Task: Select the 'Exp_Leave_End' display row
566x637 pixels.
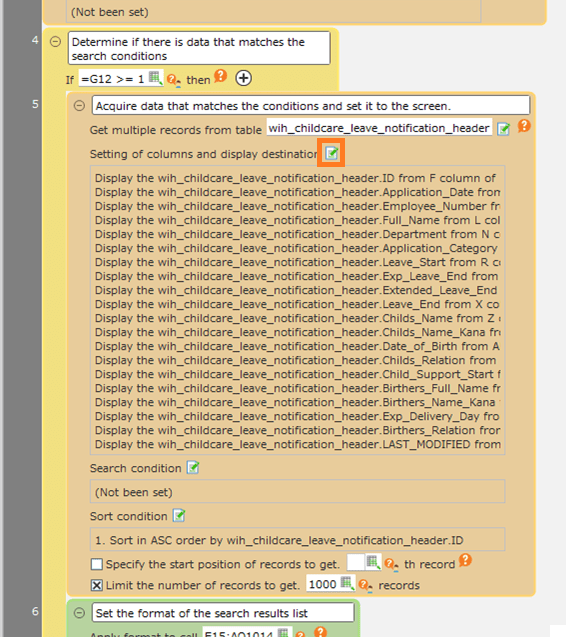Action: [x=297, y=276]
